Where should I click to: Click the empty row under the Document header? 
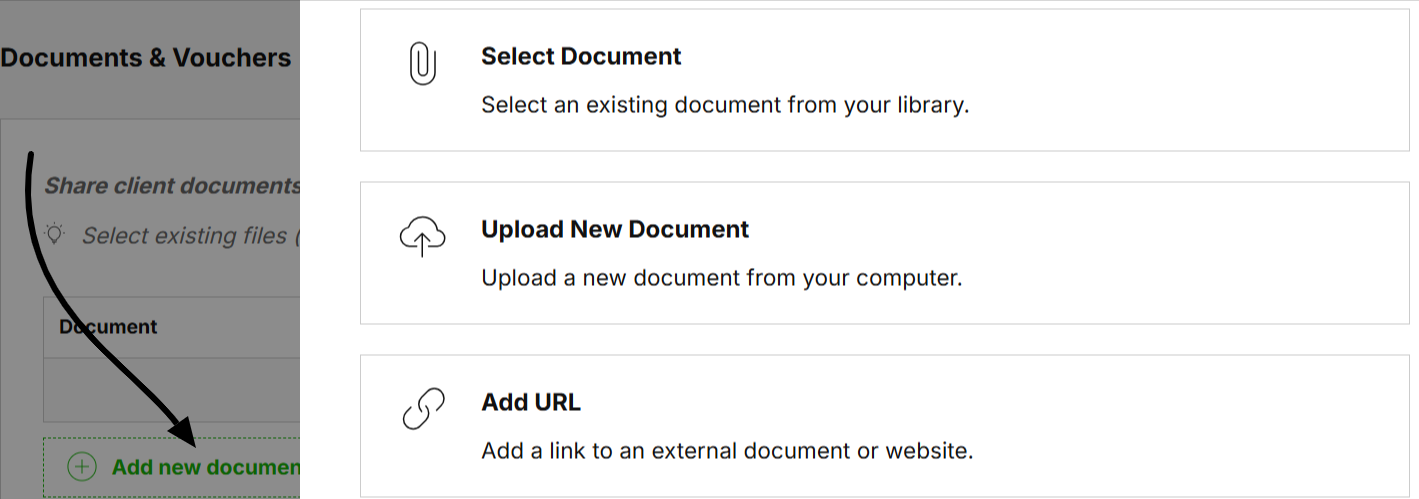click(170, 390)
